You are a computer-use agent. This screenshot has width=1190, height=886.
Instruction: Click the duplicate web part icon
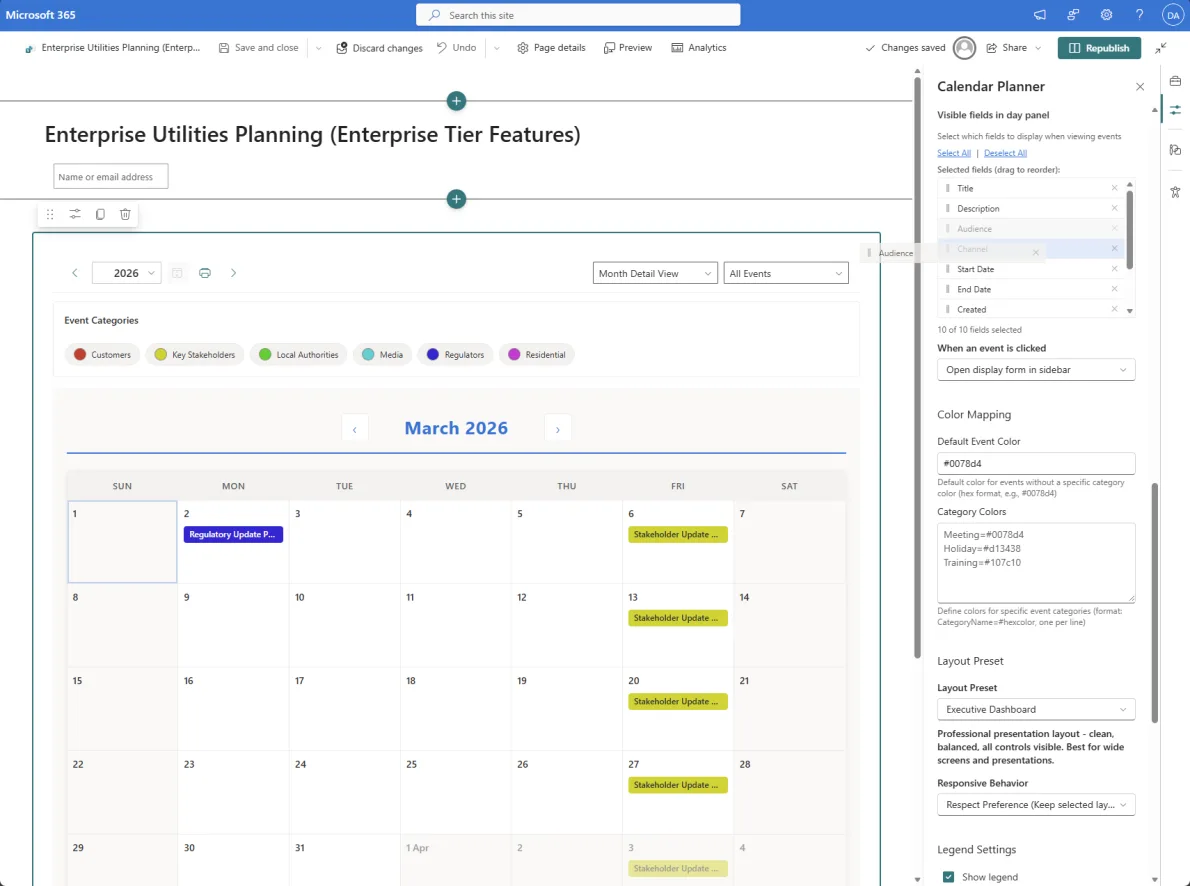(x=100, y=214)
